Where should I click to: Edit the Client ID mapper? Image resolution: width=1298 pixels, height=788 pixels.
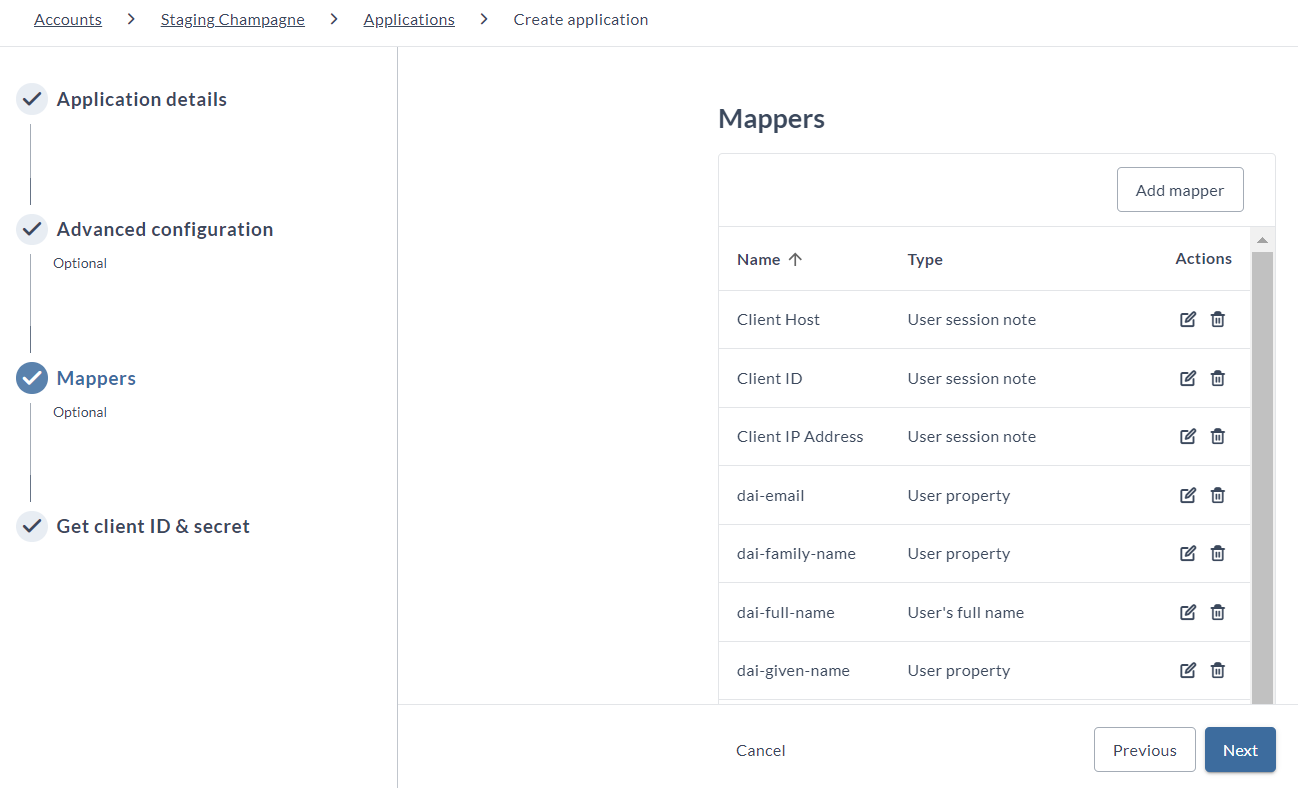point(1188,378)
